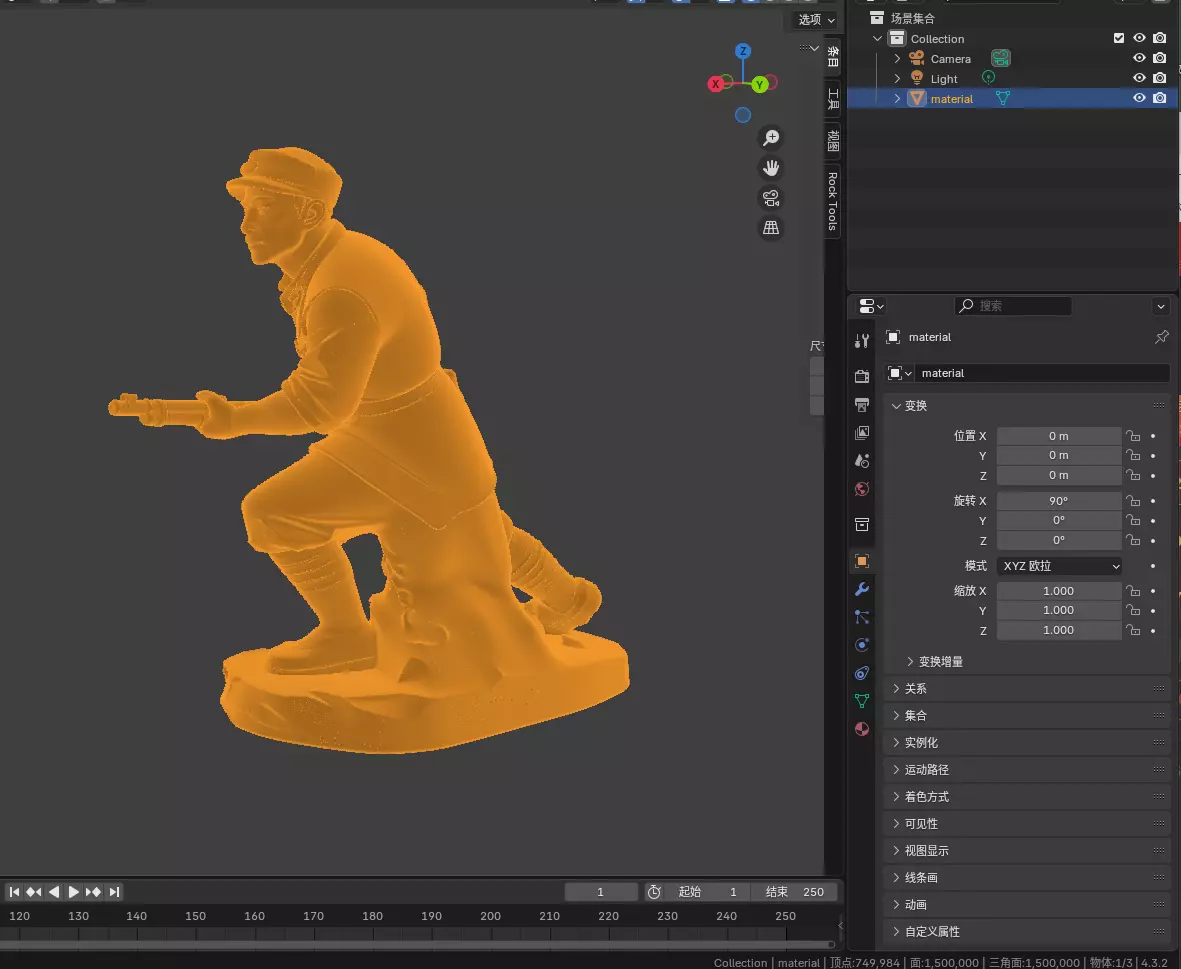Jump to the last frame

pos(114,891)
